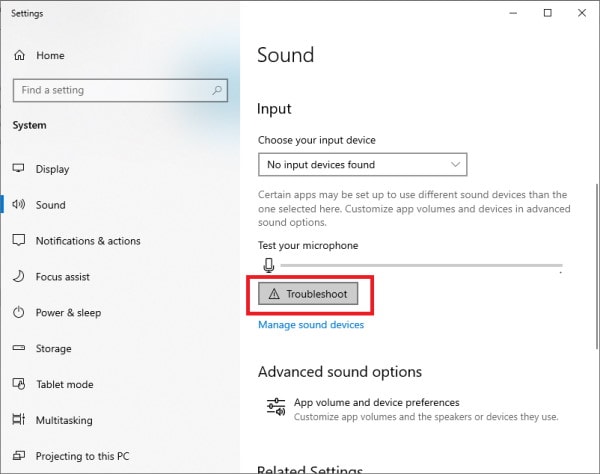
Task: Open App volume and device preferences
Action: point(377,402)
